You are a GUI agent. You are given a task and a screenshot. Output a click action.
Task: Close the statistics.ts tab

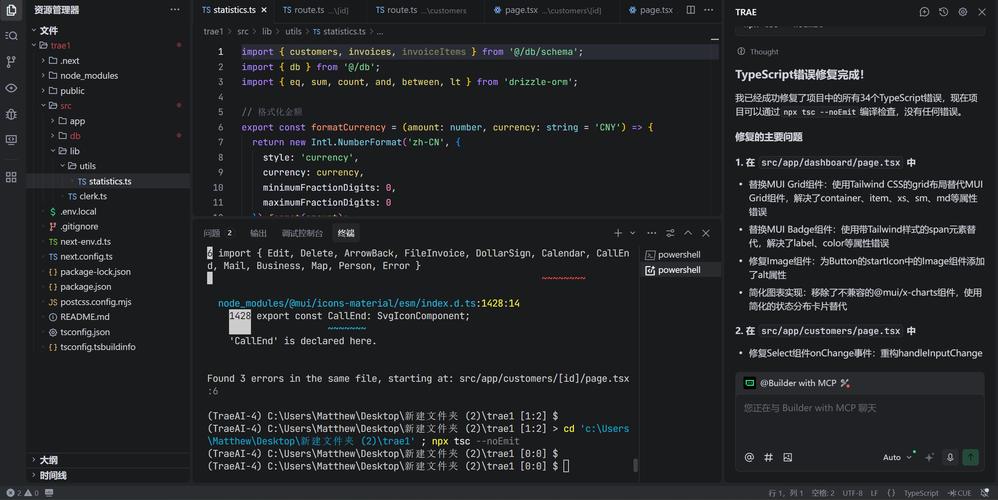[264, 10]
